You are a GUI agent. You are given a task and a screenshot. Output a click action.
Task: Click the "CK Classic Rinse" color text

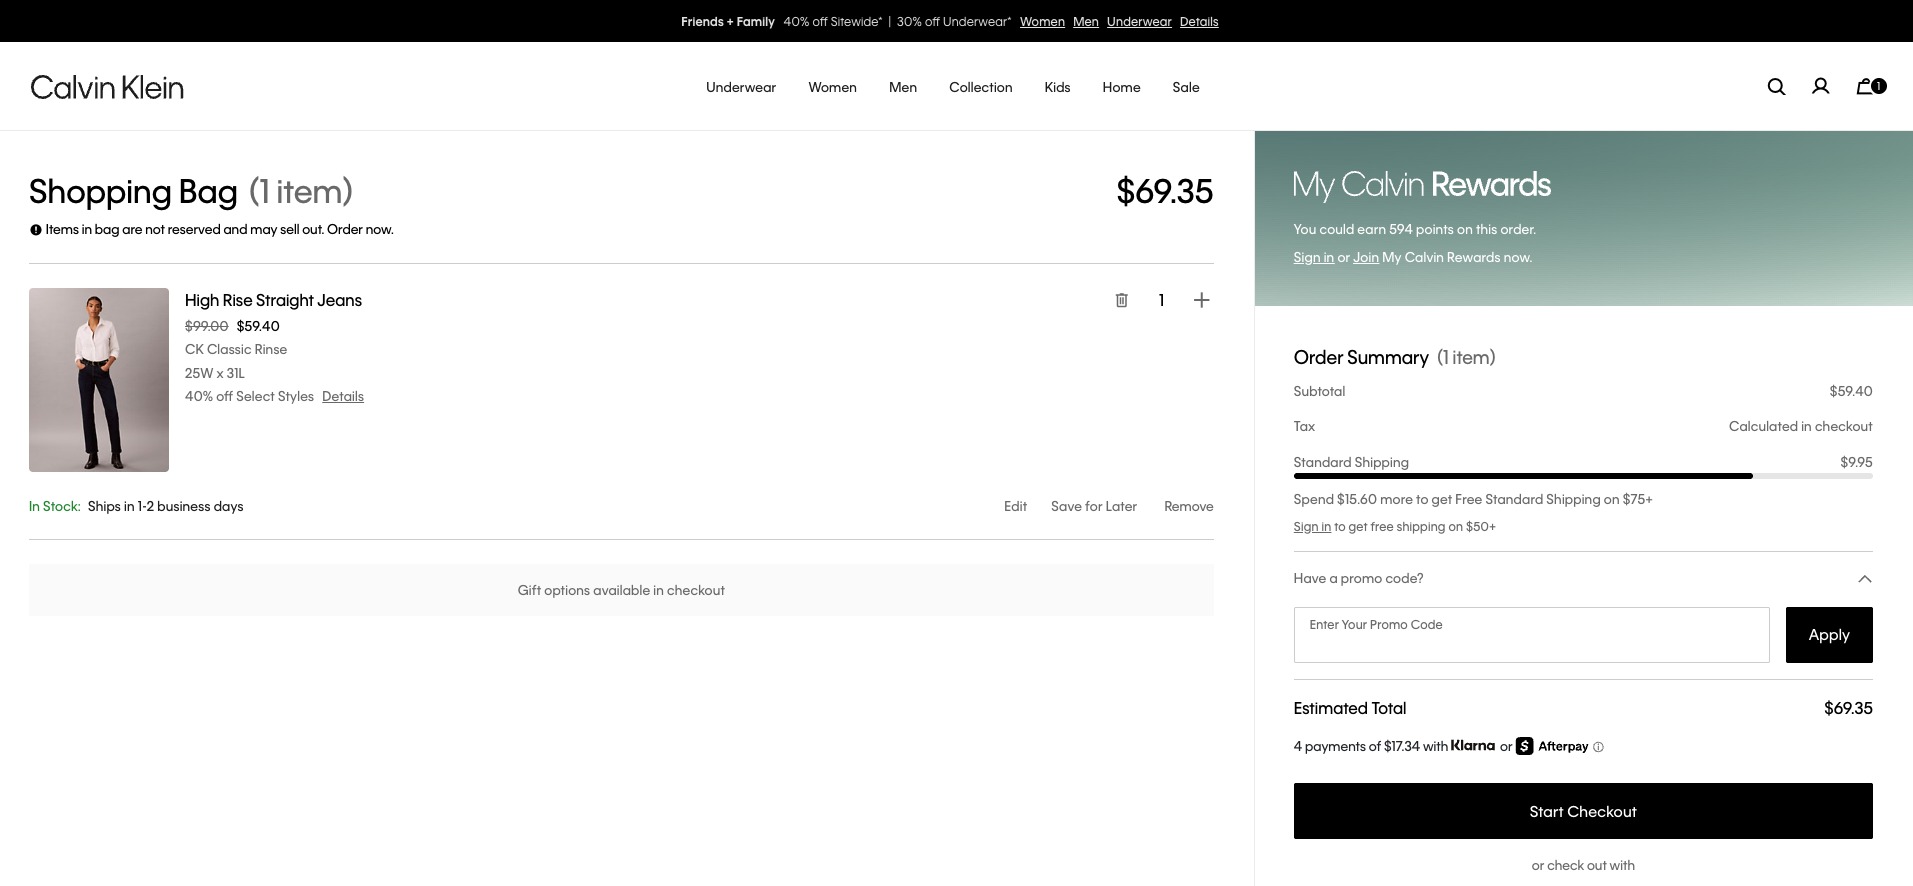pyautogui.click(x=236, y=349)
